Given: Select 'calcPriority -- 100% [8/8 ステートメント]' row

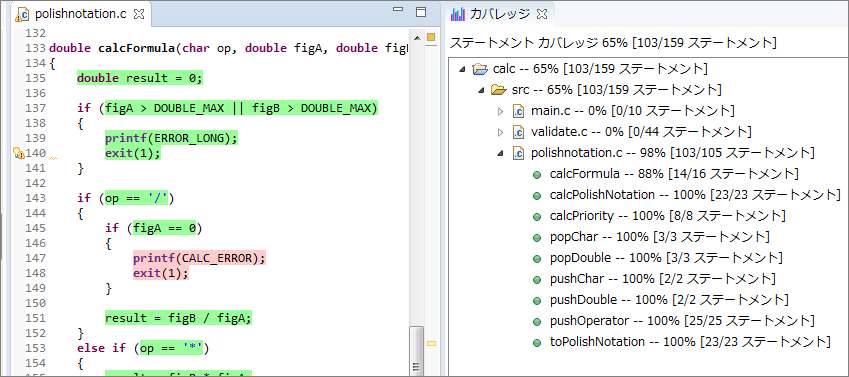Looking at the screenshot, I should click(x=668, y=217).
